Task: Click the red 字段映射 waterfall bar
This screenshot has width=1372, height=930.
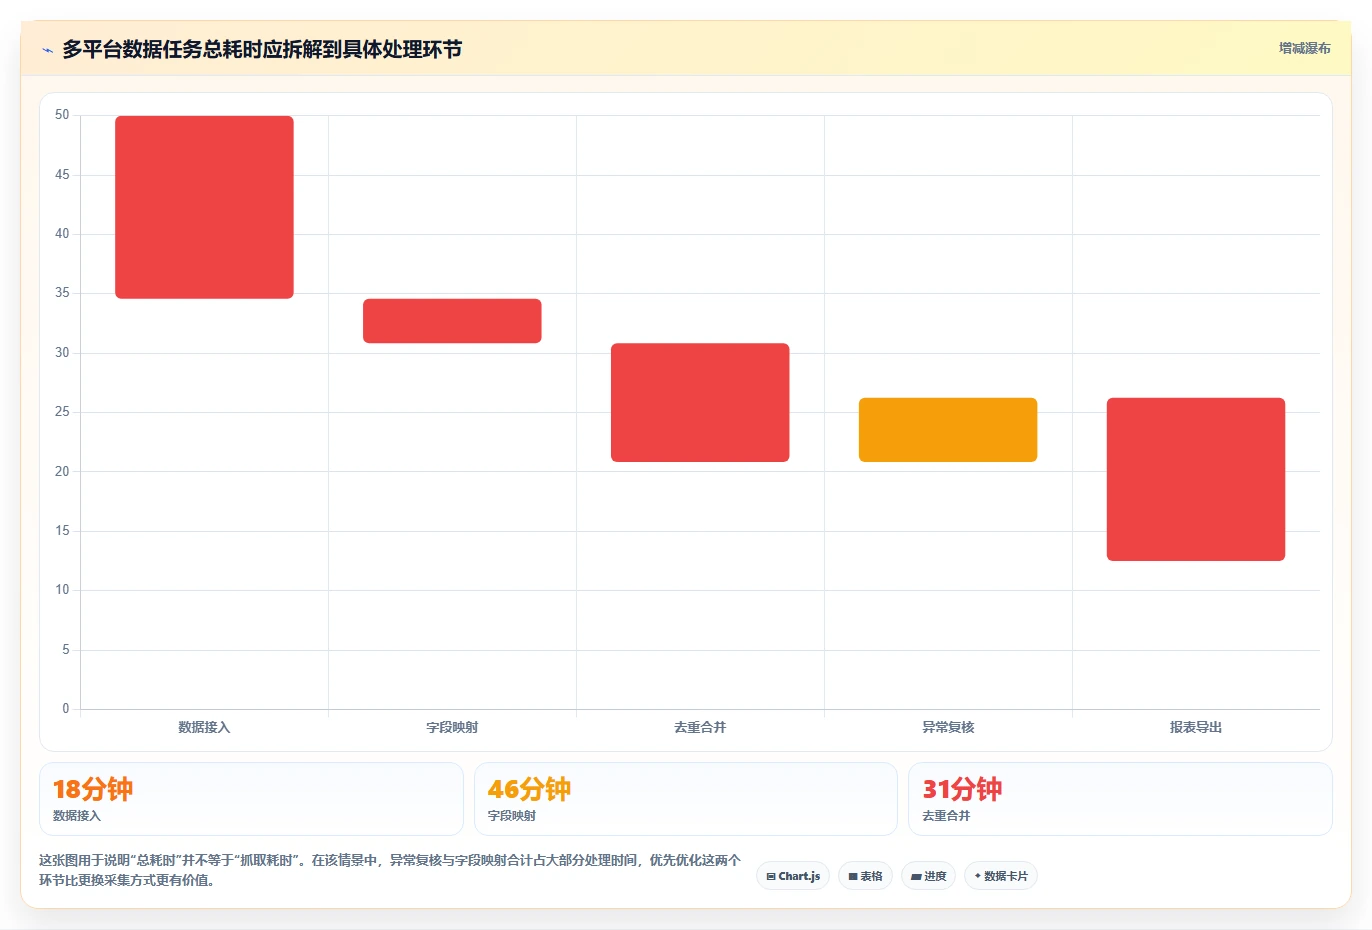Action: click(x=452, y=321)
